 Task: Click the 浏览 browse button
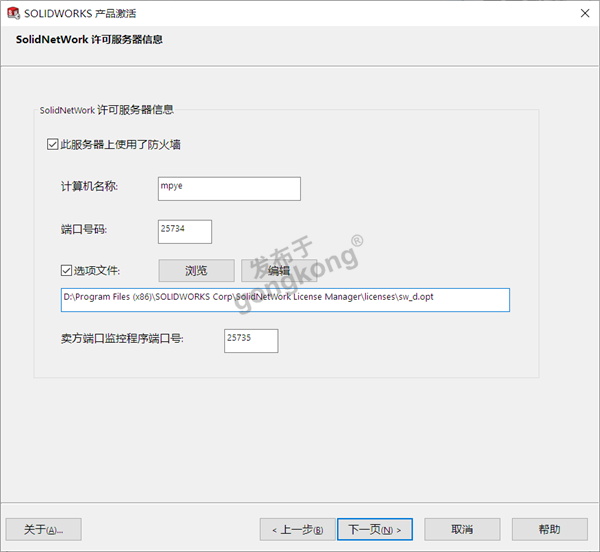[x=196, y=270]
